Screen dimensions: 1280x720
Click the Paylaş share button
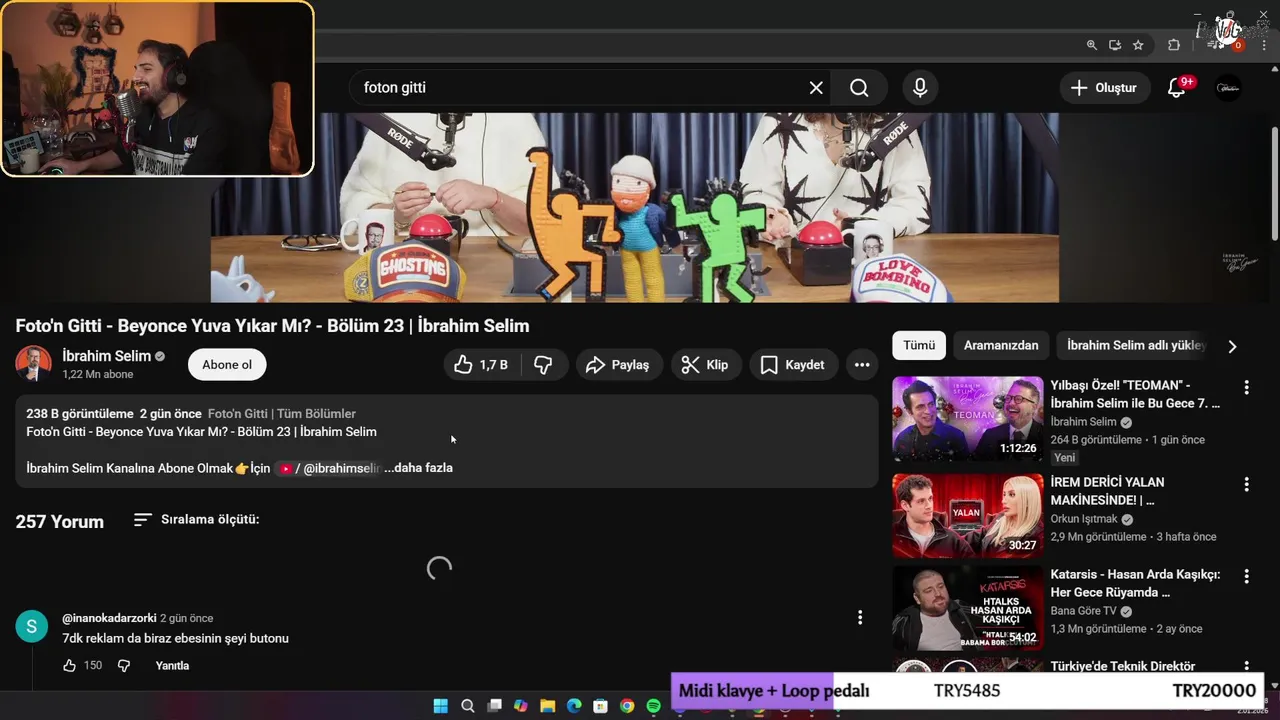tap(617, 365)
